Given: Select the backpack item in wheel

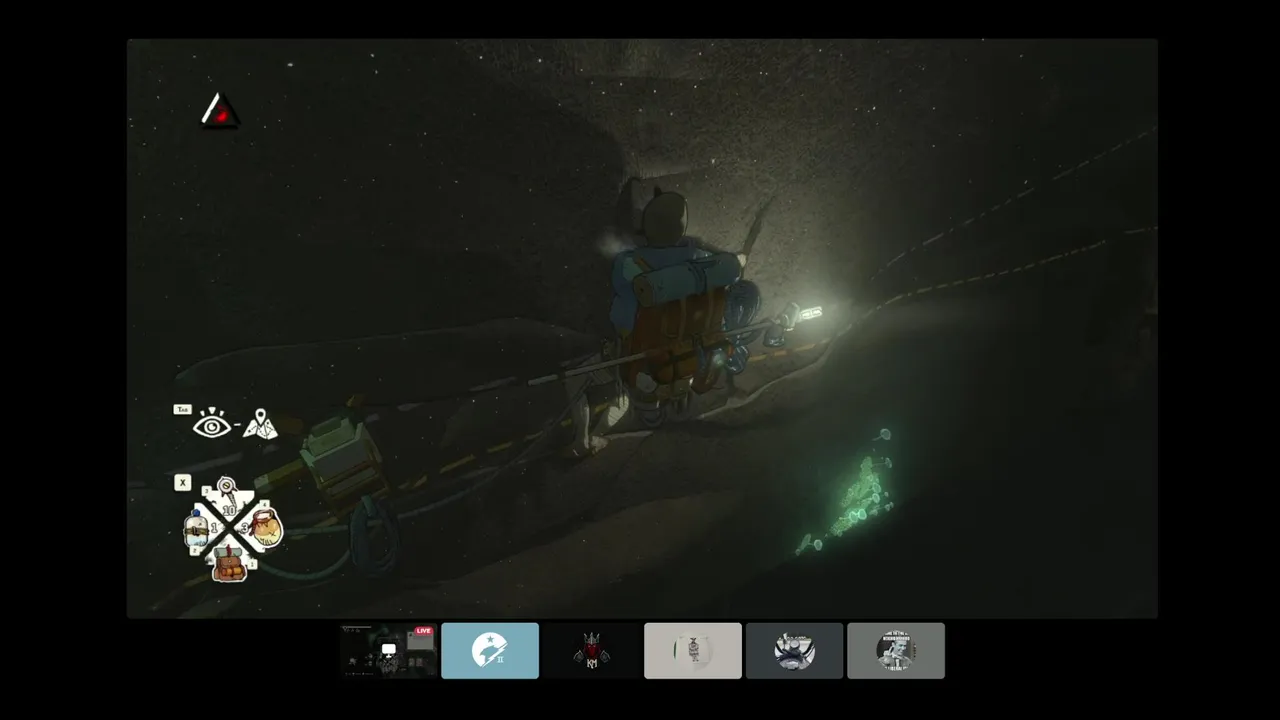Looking at the screenshot, I should point(230,565).
